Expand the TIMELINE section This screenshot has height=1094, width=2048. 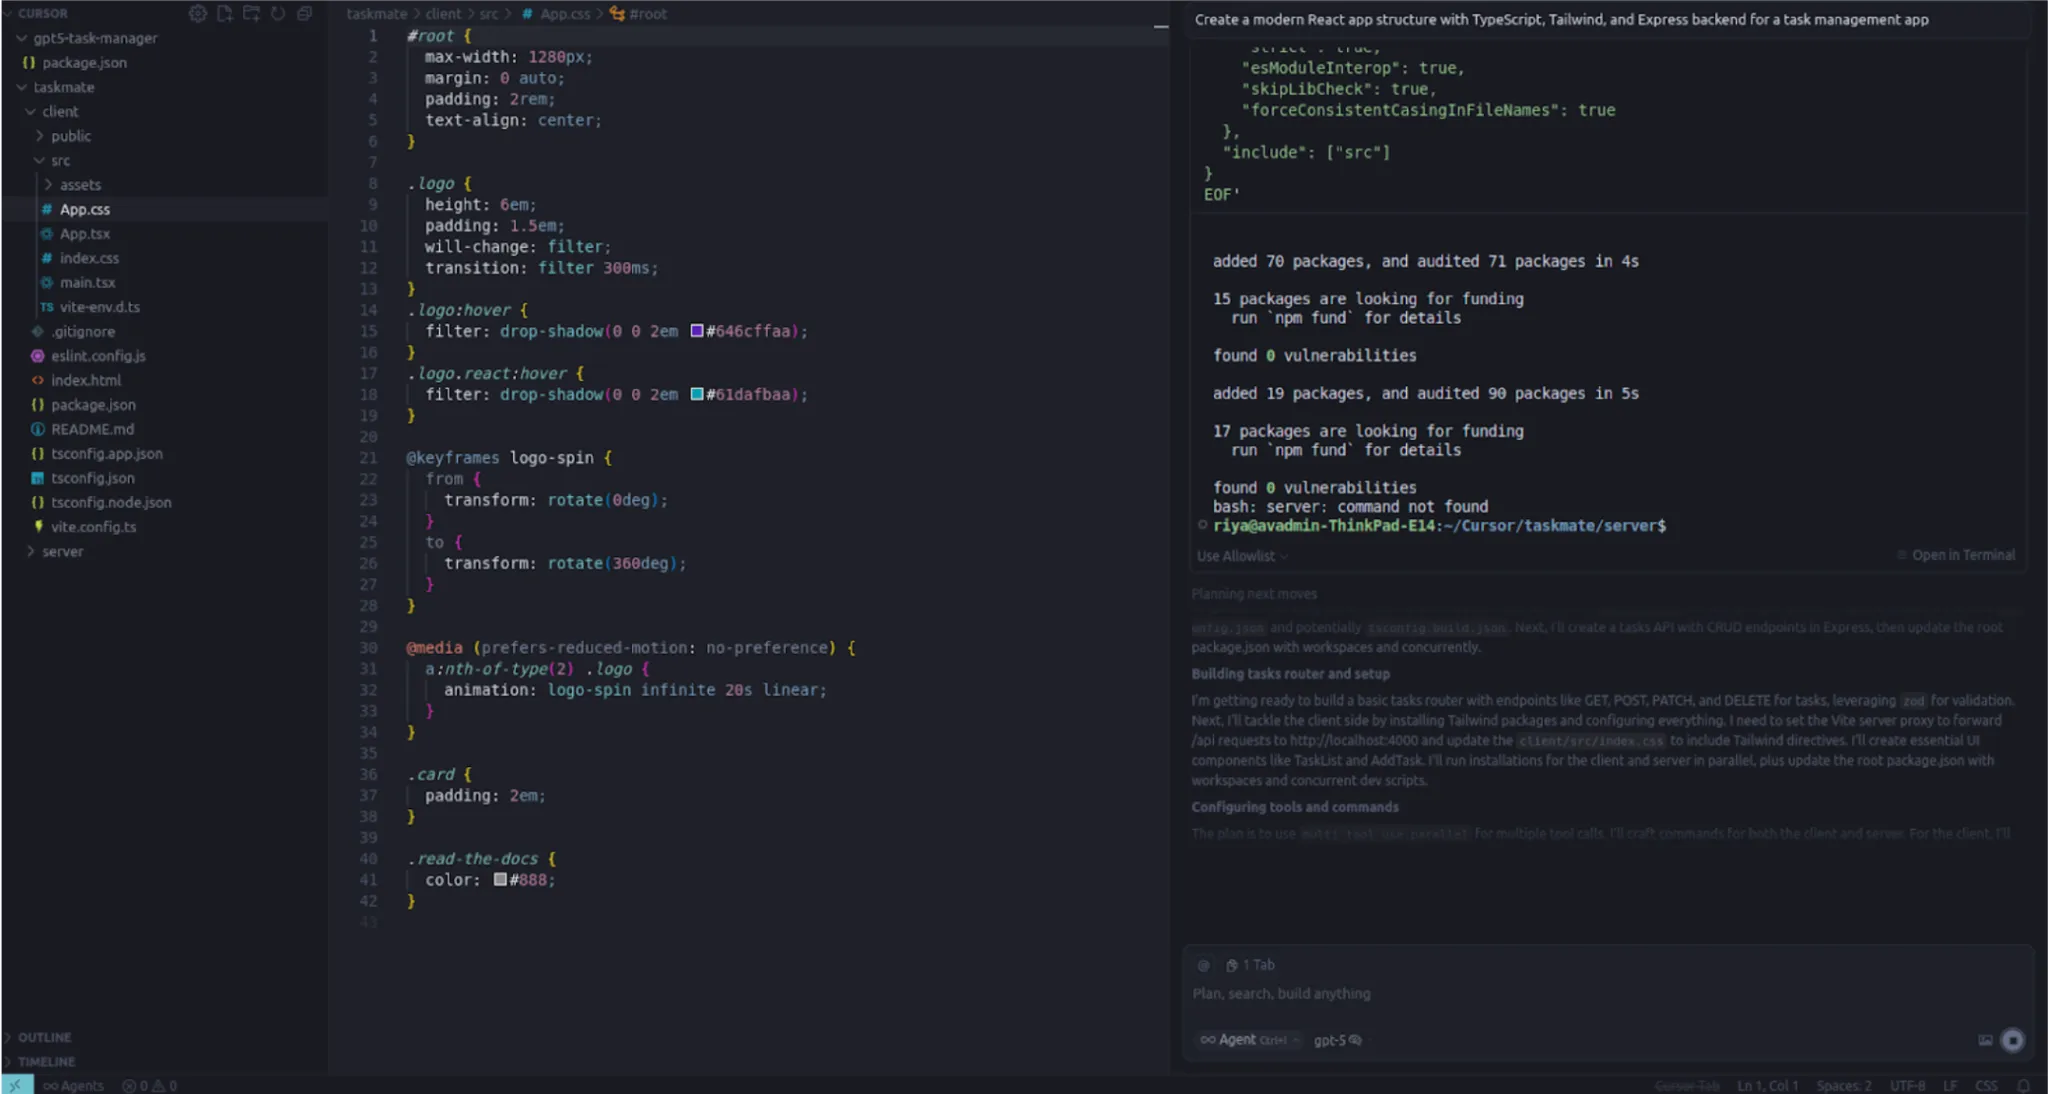tap(46, 1061)
